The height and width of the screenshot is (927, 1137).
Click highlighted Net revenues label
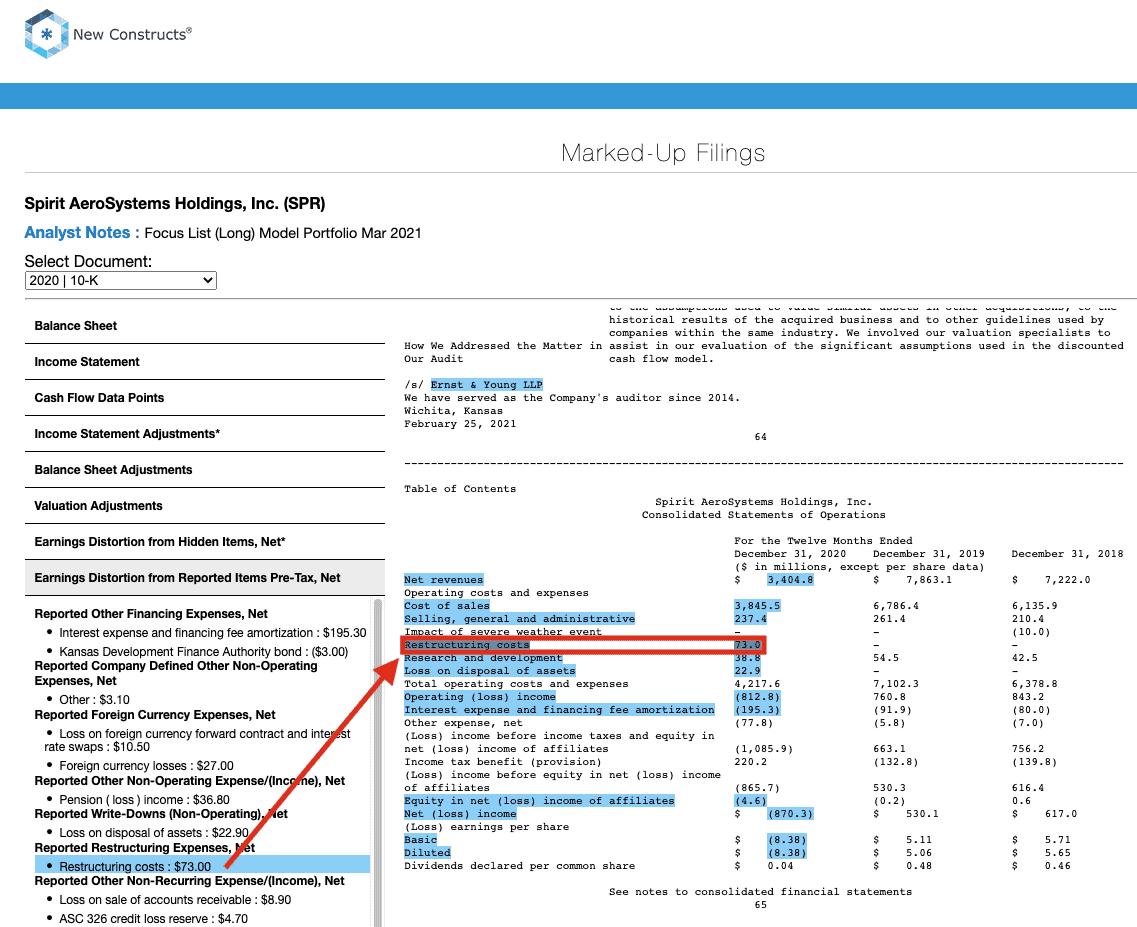pos(443,580)
